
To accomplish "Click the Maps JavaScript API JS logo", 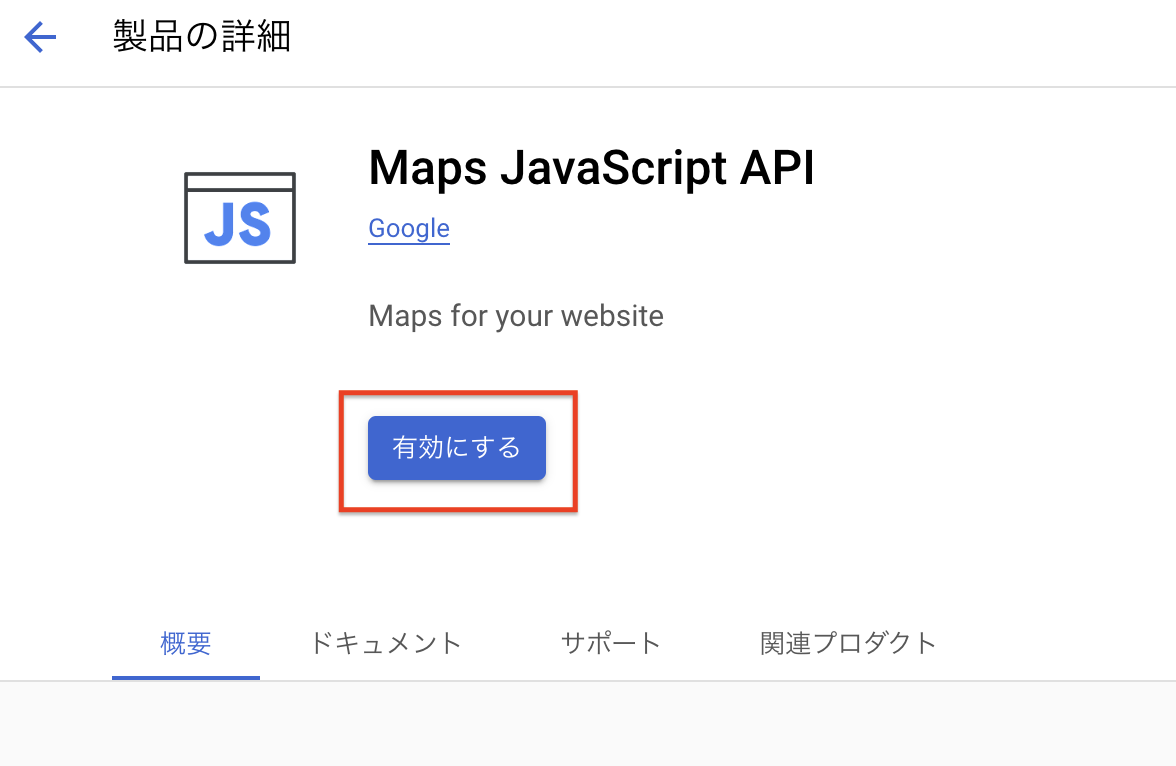I will [239, 217].
